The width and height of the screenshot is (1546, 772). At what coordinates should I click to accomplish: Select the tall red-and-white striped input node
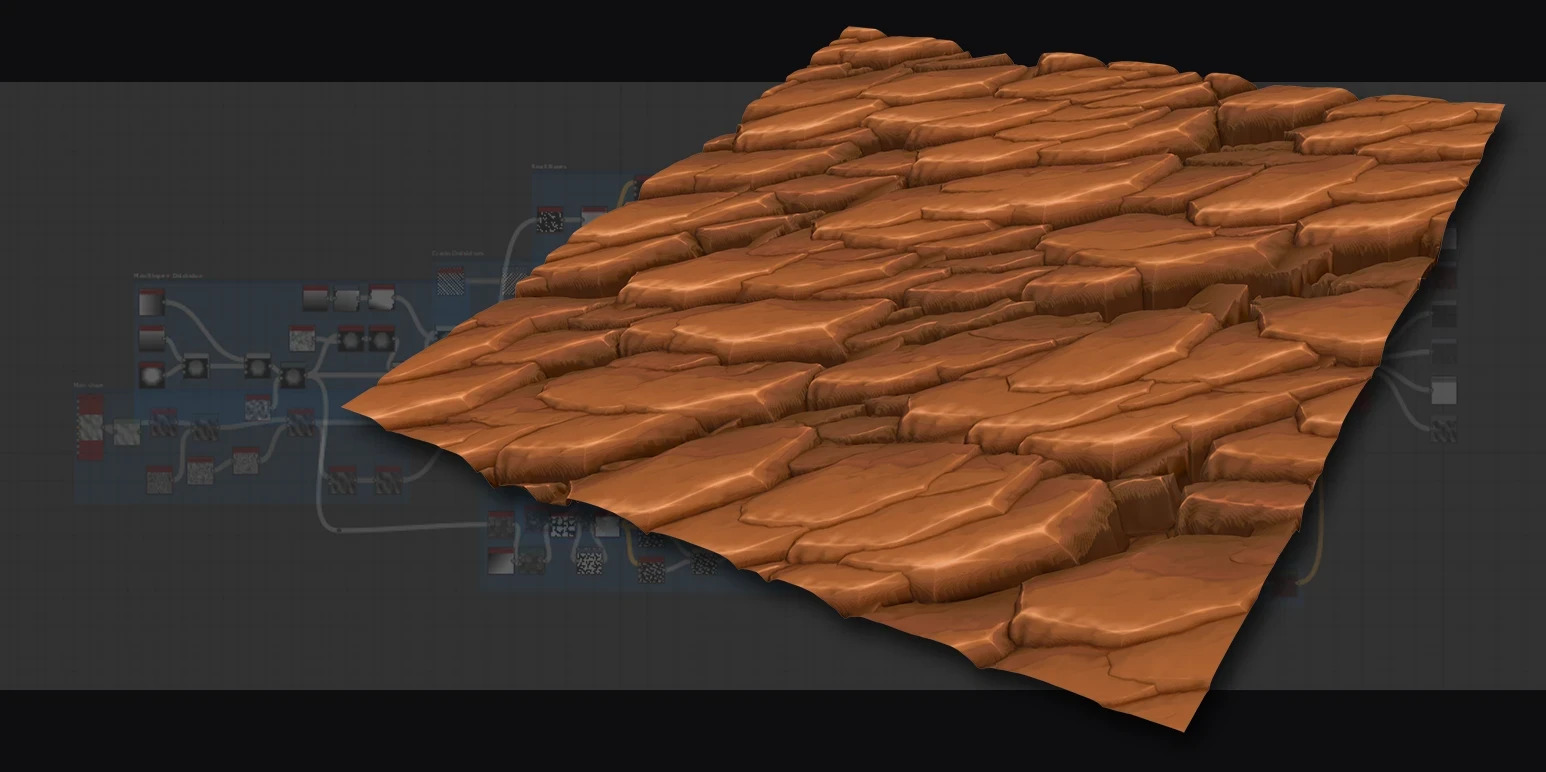pos(90,428)
